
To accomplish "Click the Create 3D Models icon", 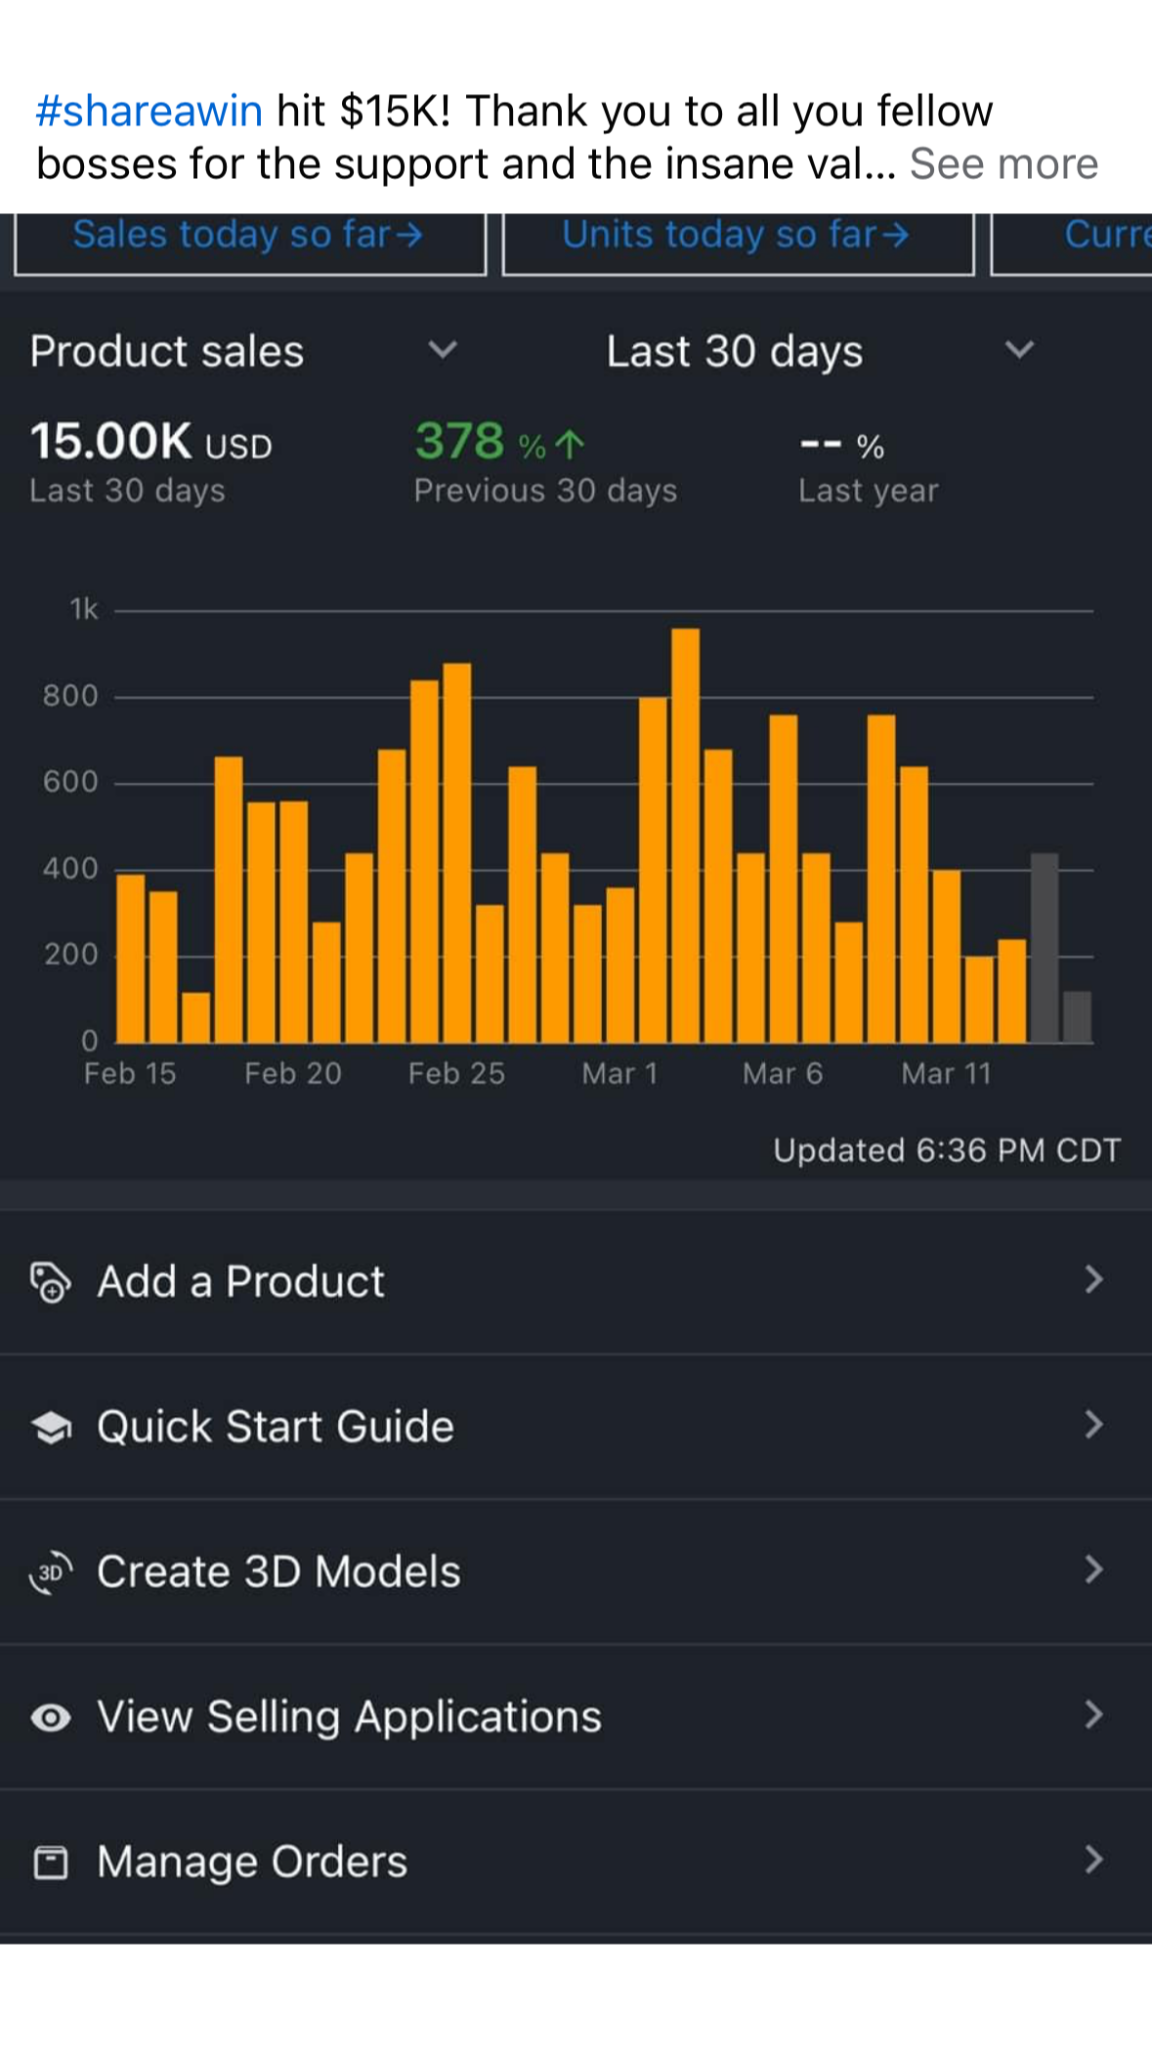I will pyautogui.click(x=50, y=1572).
